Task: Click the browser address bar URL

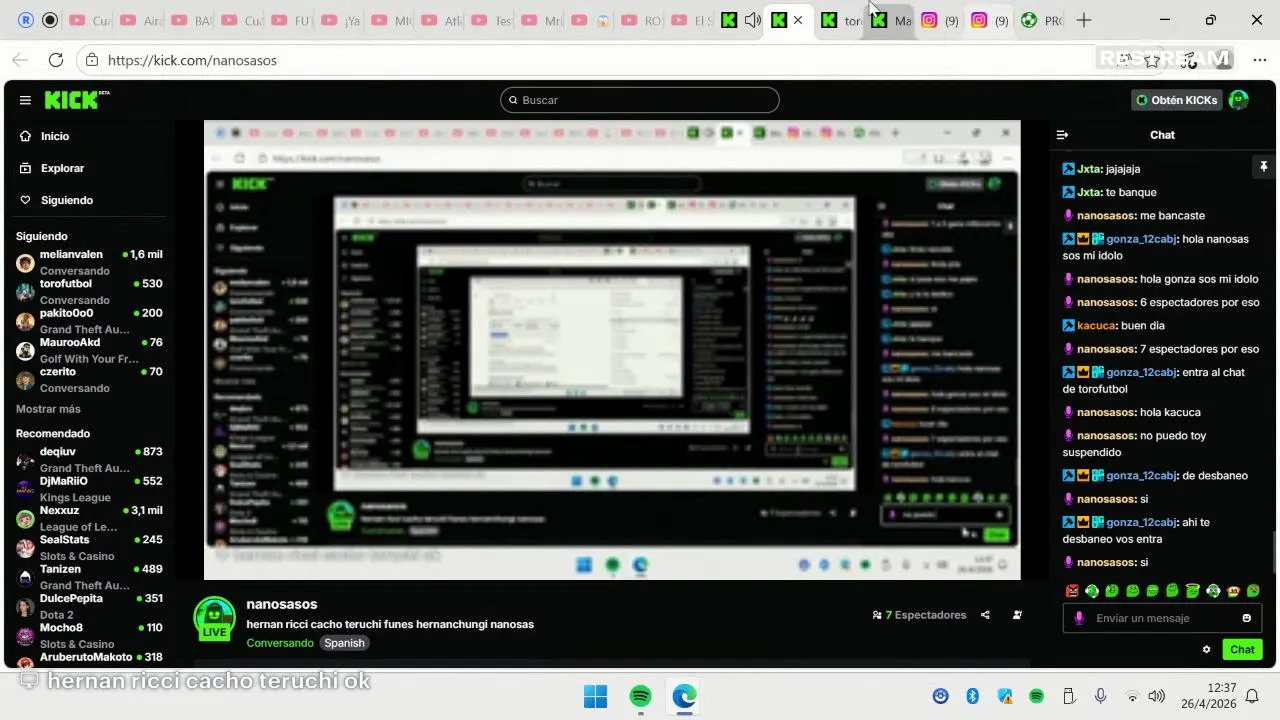Action: coord(192,60)
